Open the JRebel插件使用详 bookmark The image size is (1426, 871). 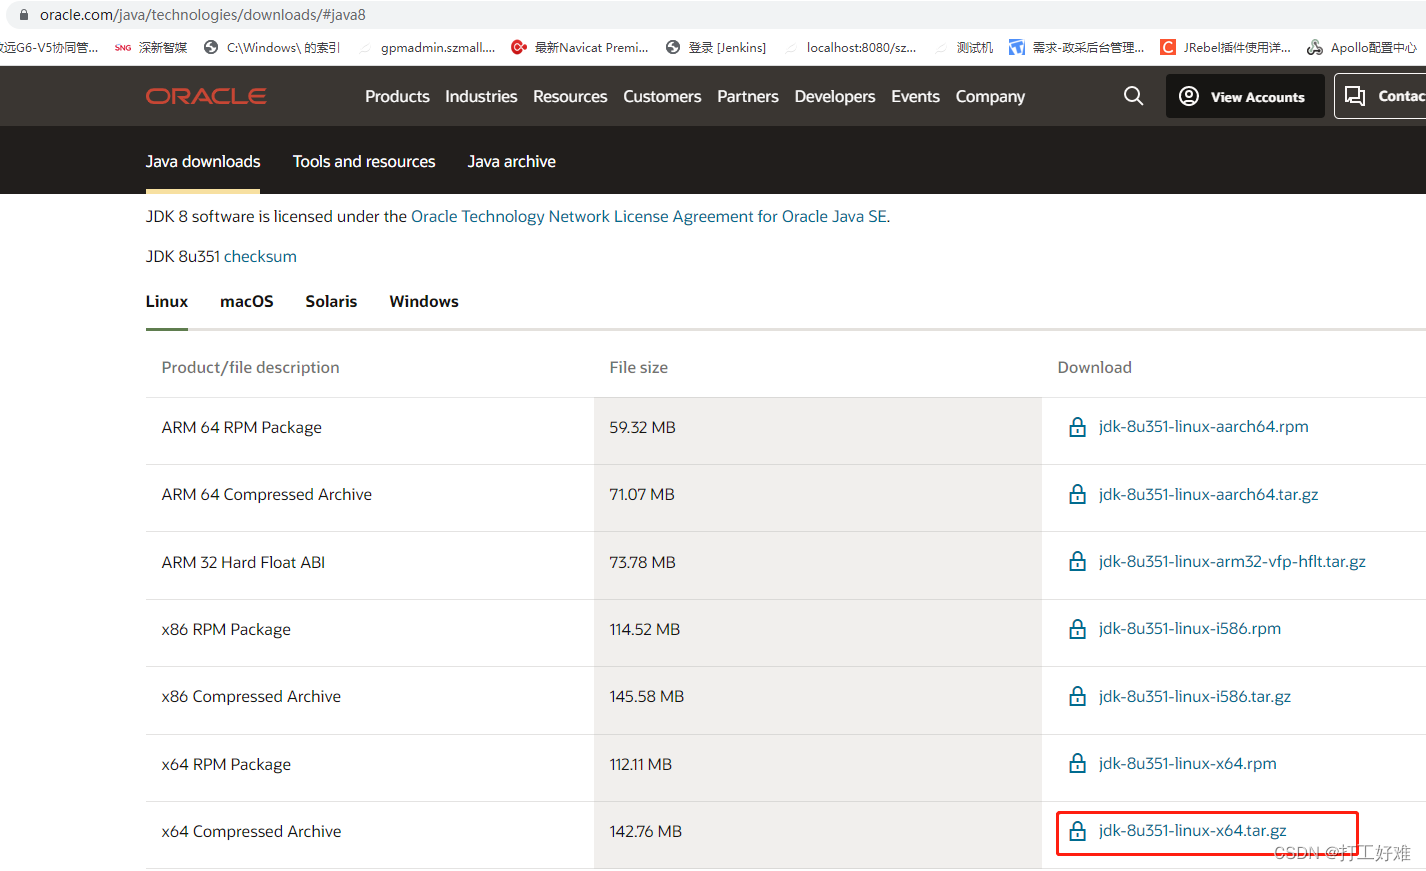click(x=1226, y=47)
